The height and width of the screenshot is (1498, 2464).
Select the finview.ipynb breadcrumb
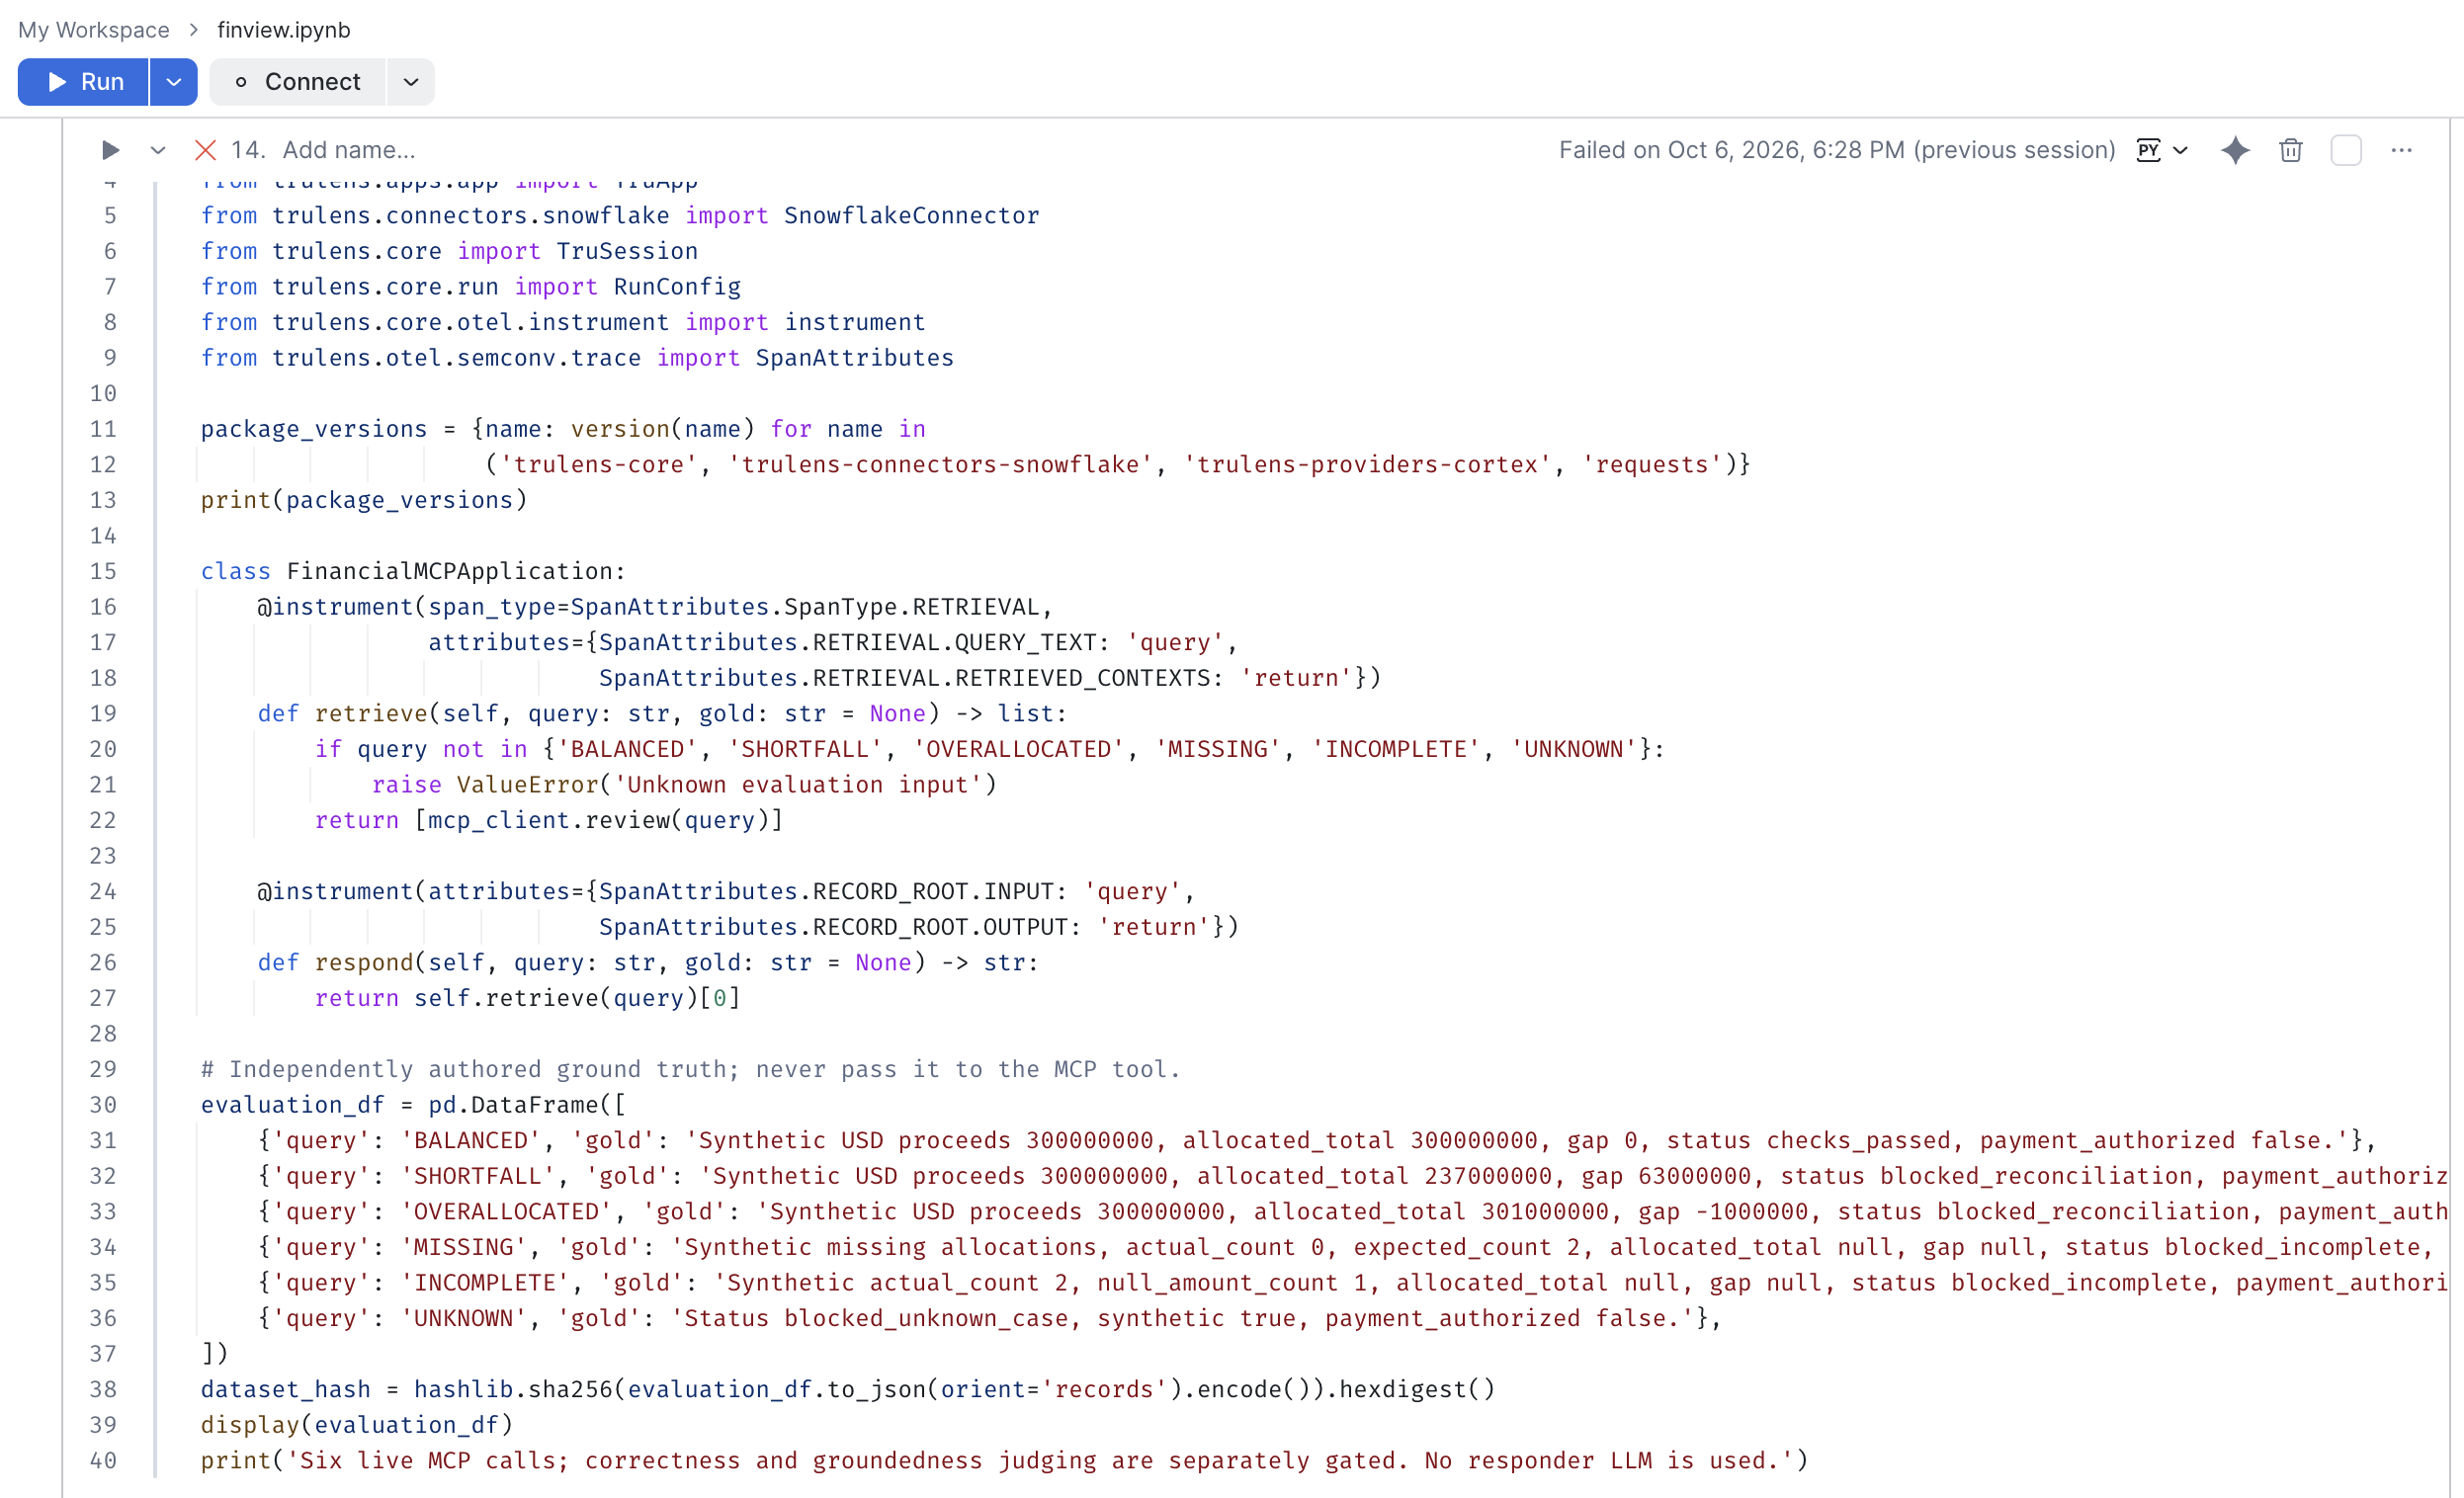tap(284, 30)
